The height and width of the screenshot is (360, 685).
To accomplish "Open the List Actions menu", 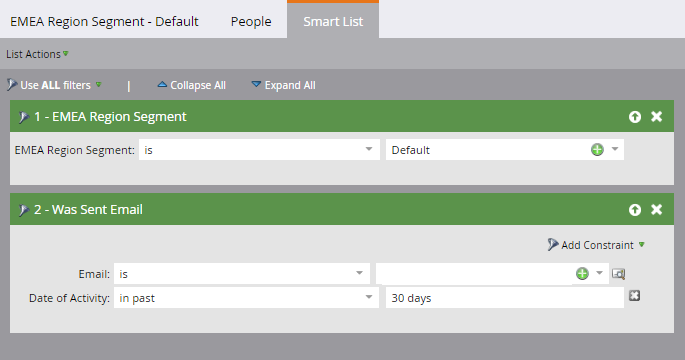I will click(37, 54).
